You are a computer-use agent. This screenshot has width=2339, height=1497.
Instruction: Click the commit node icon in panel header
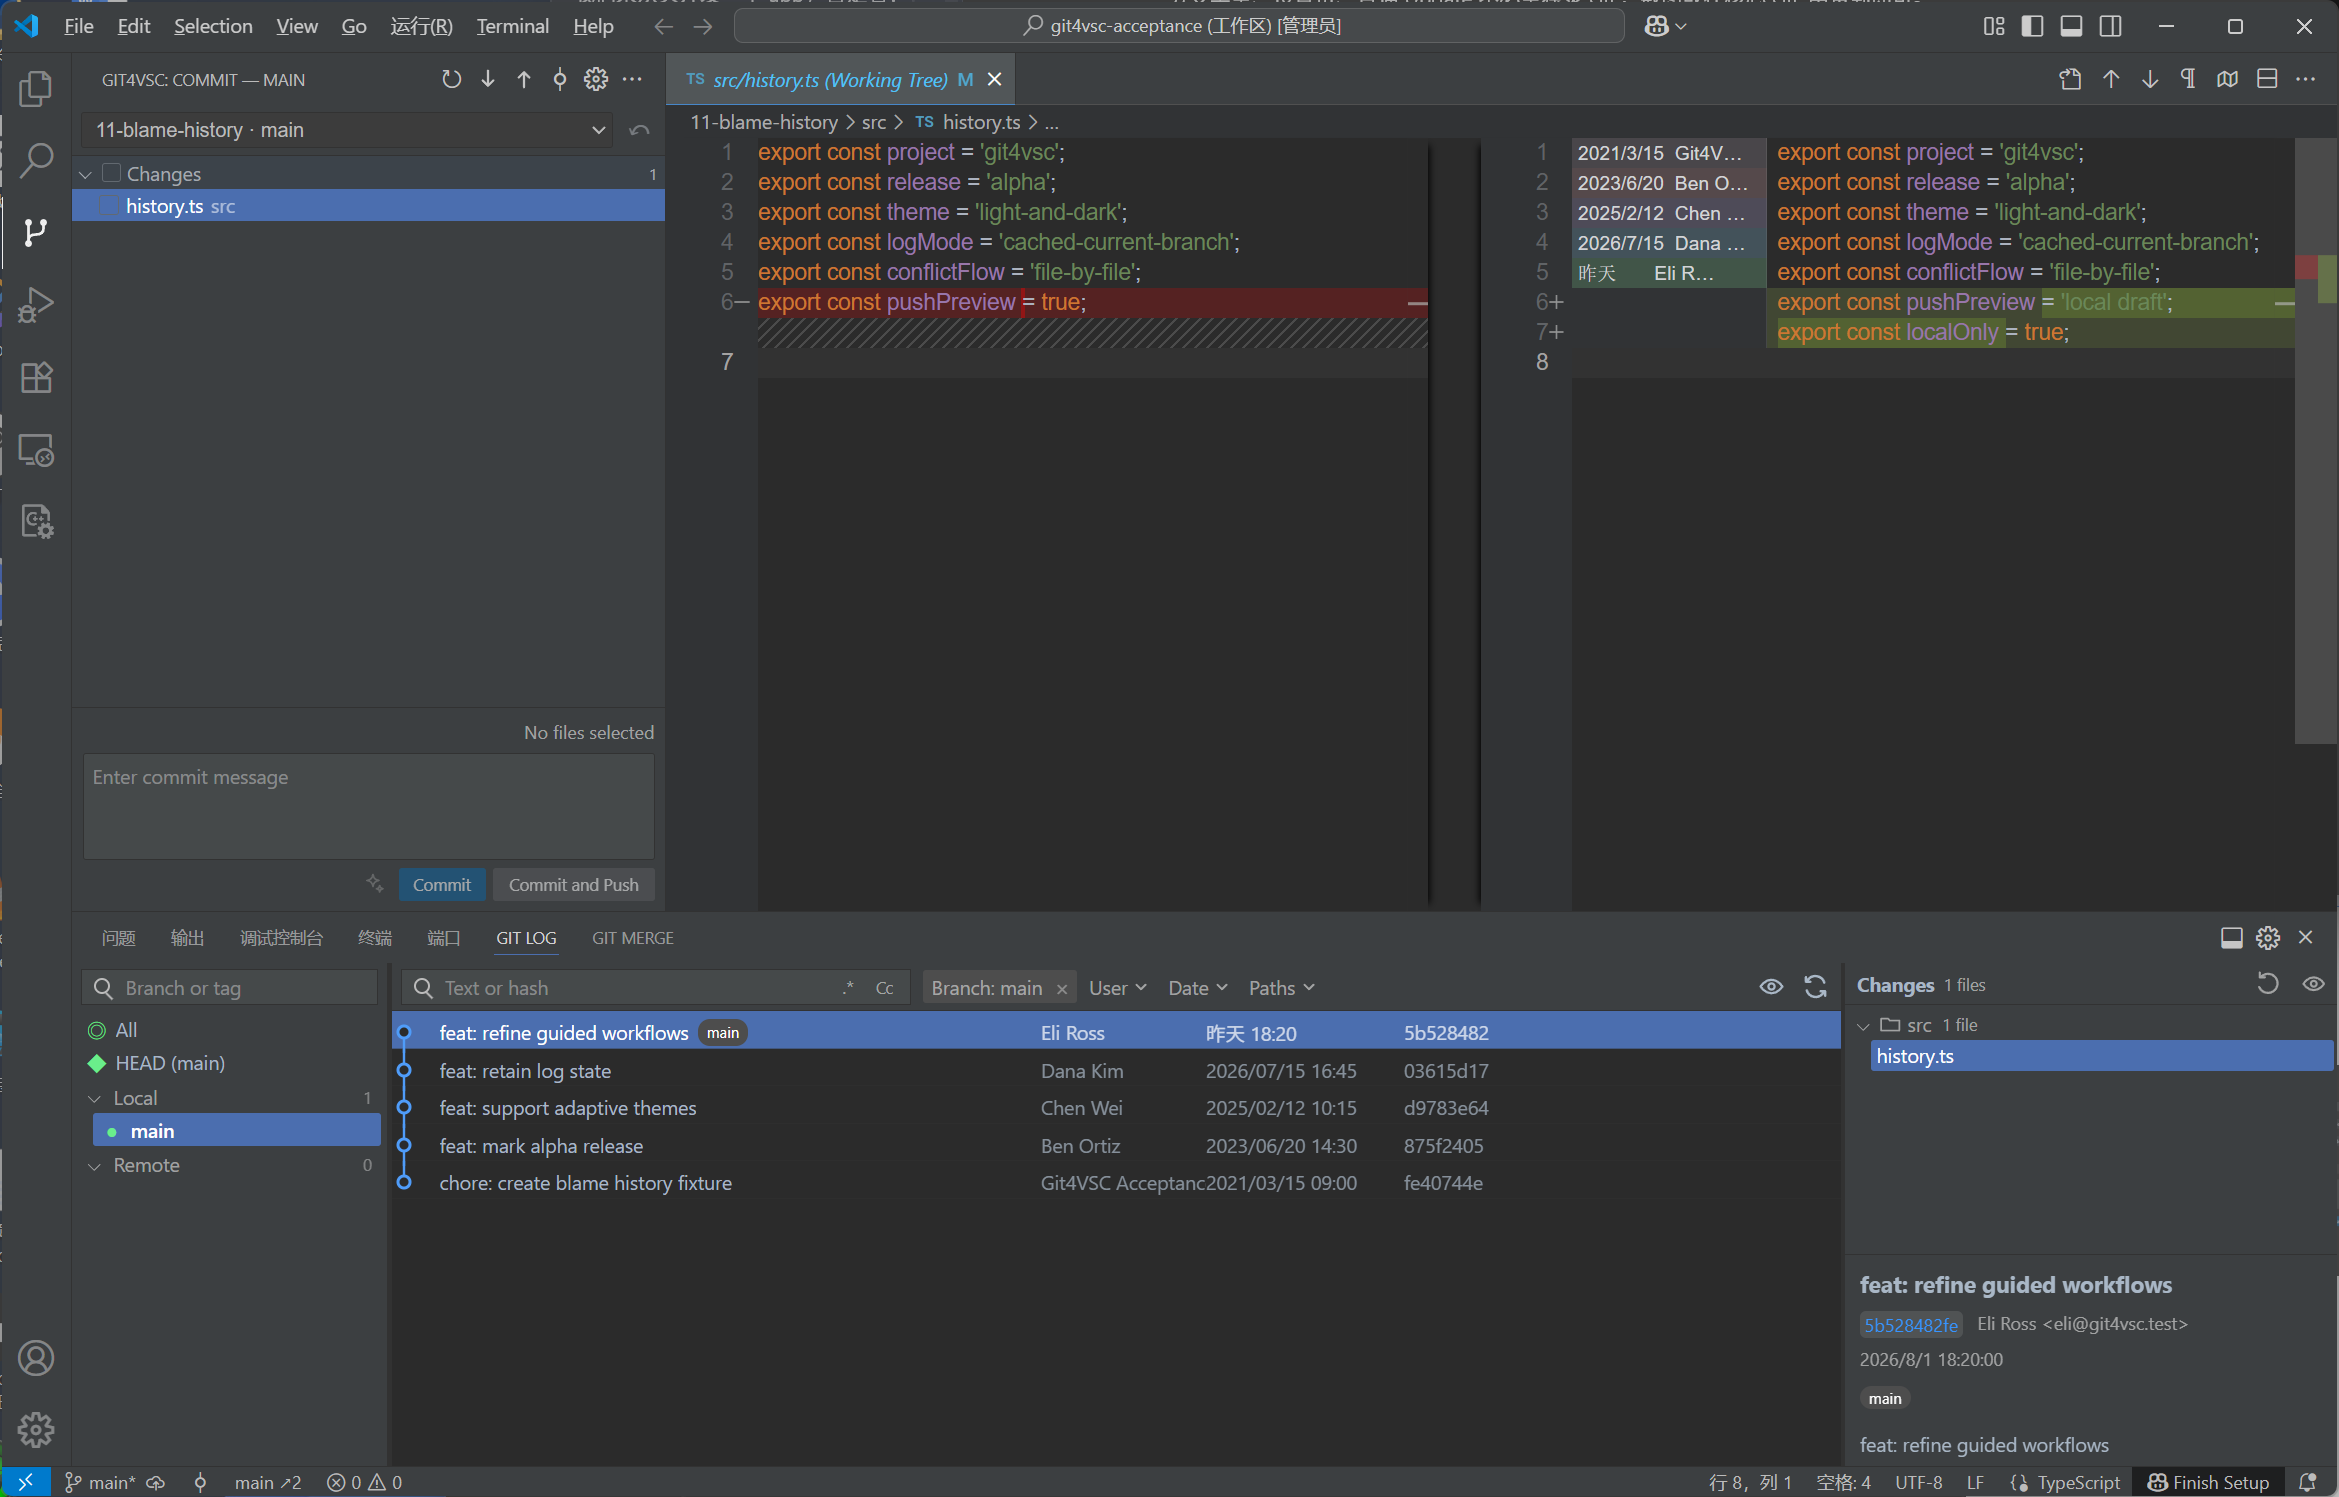[x=560, y=79]
